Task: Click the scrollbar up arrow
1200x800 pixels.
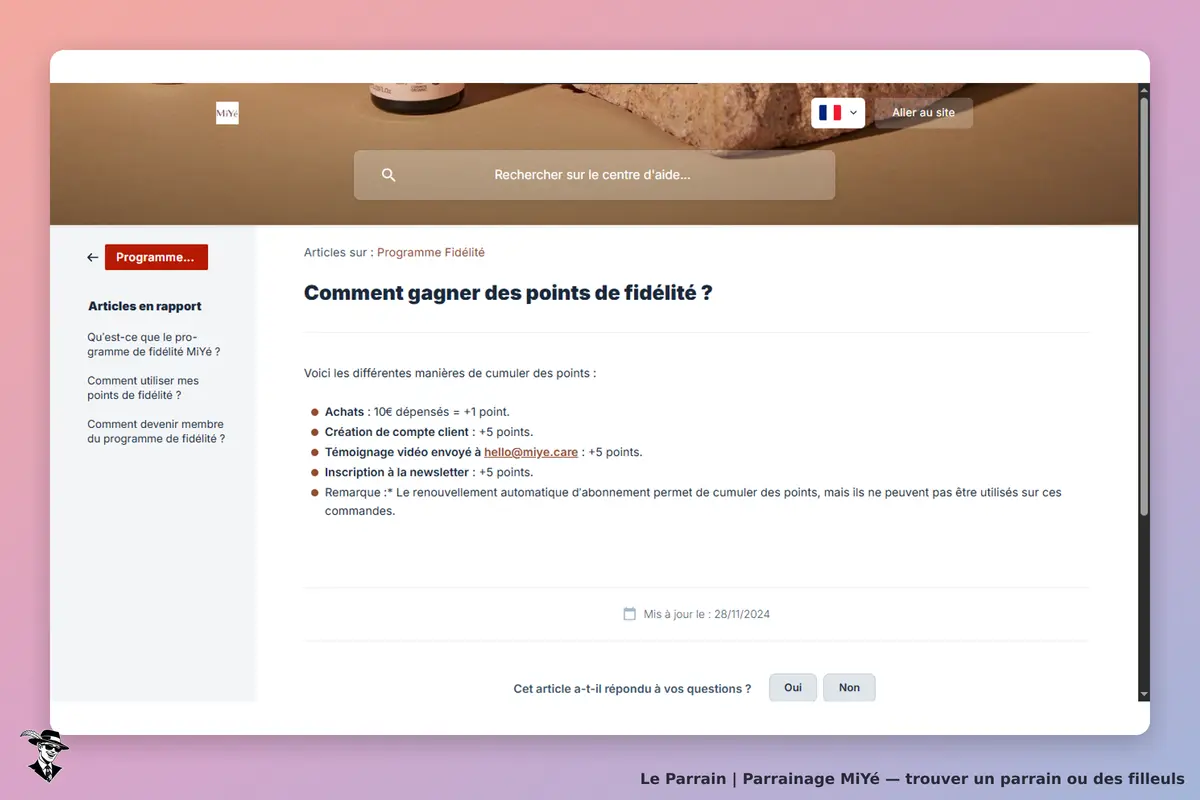Action: 1144,89
